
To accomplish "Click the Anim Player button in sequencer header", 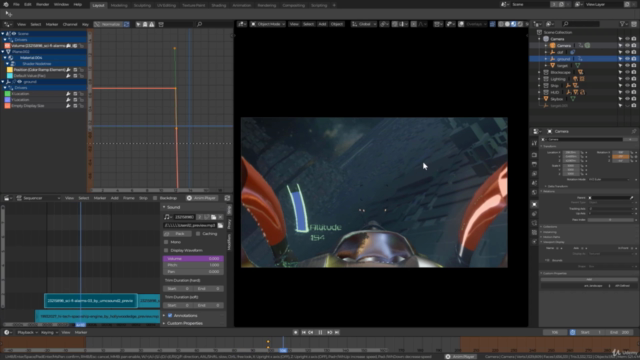I will point(202,198).
